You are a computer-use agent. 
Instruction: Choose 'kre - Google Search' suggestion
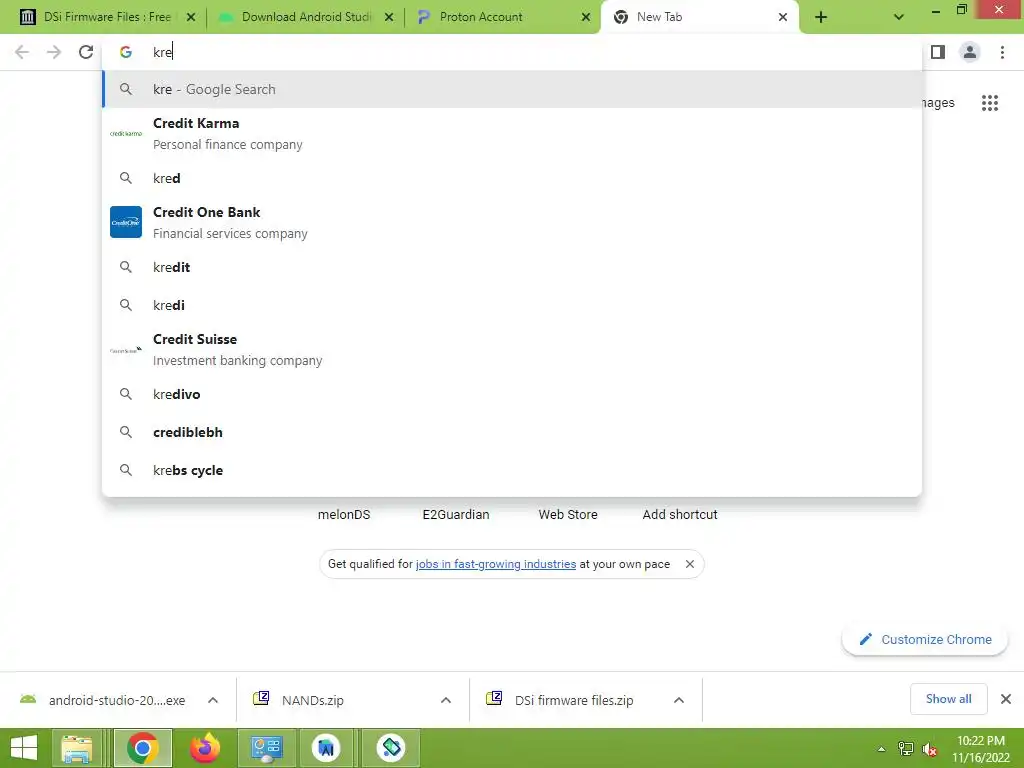tap(512, 89)
